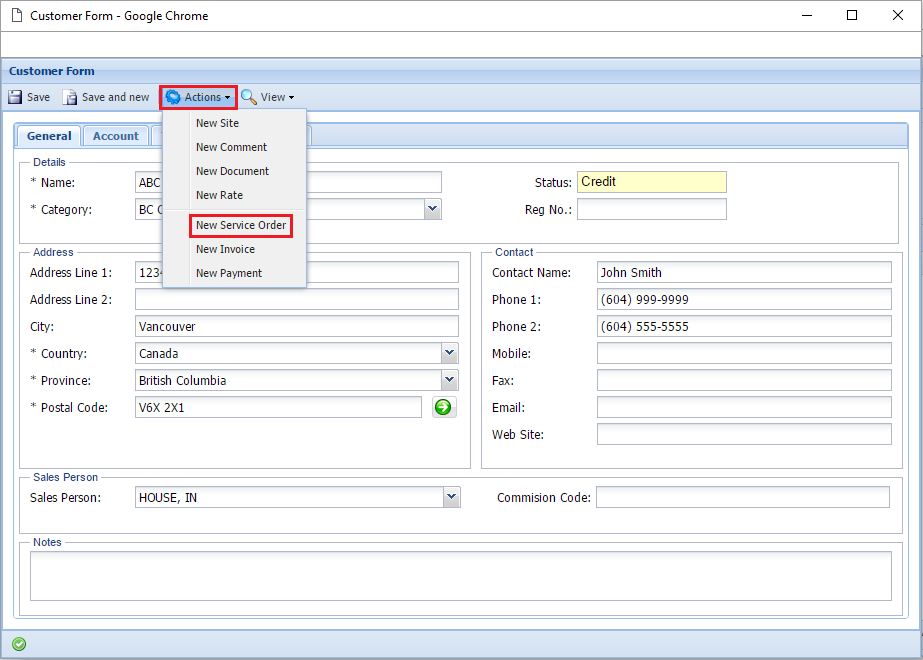This screenshot has width=923, height=660.
Task: Click the Province field showing British Columbia
Action: tap(288, 380)
